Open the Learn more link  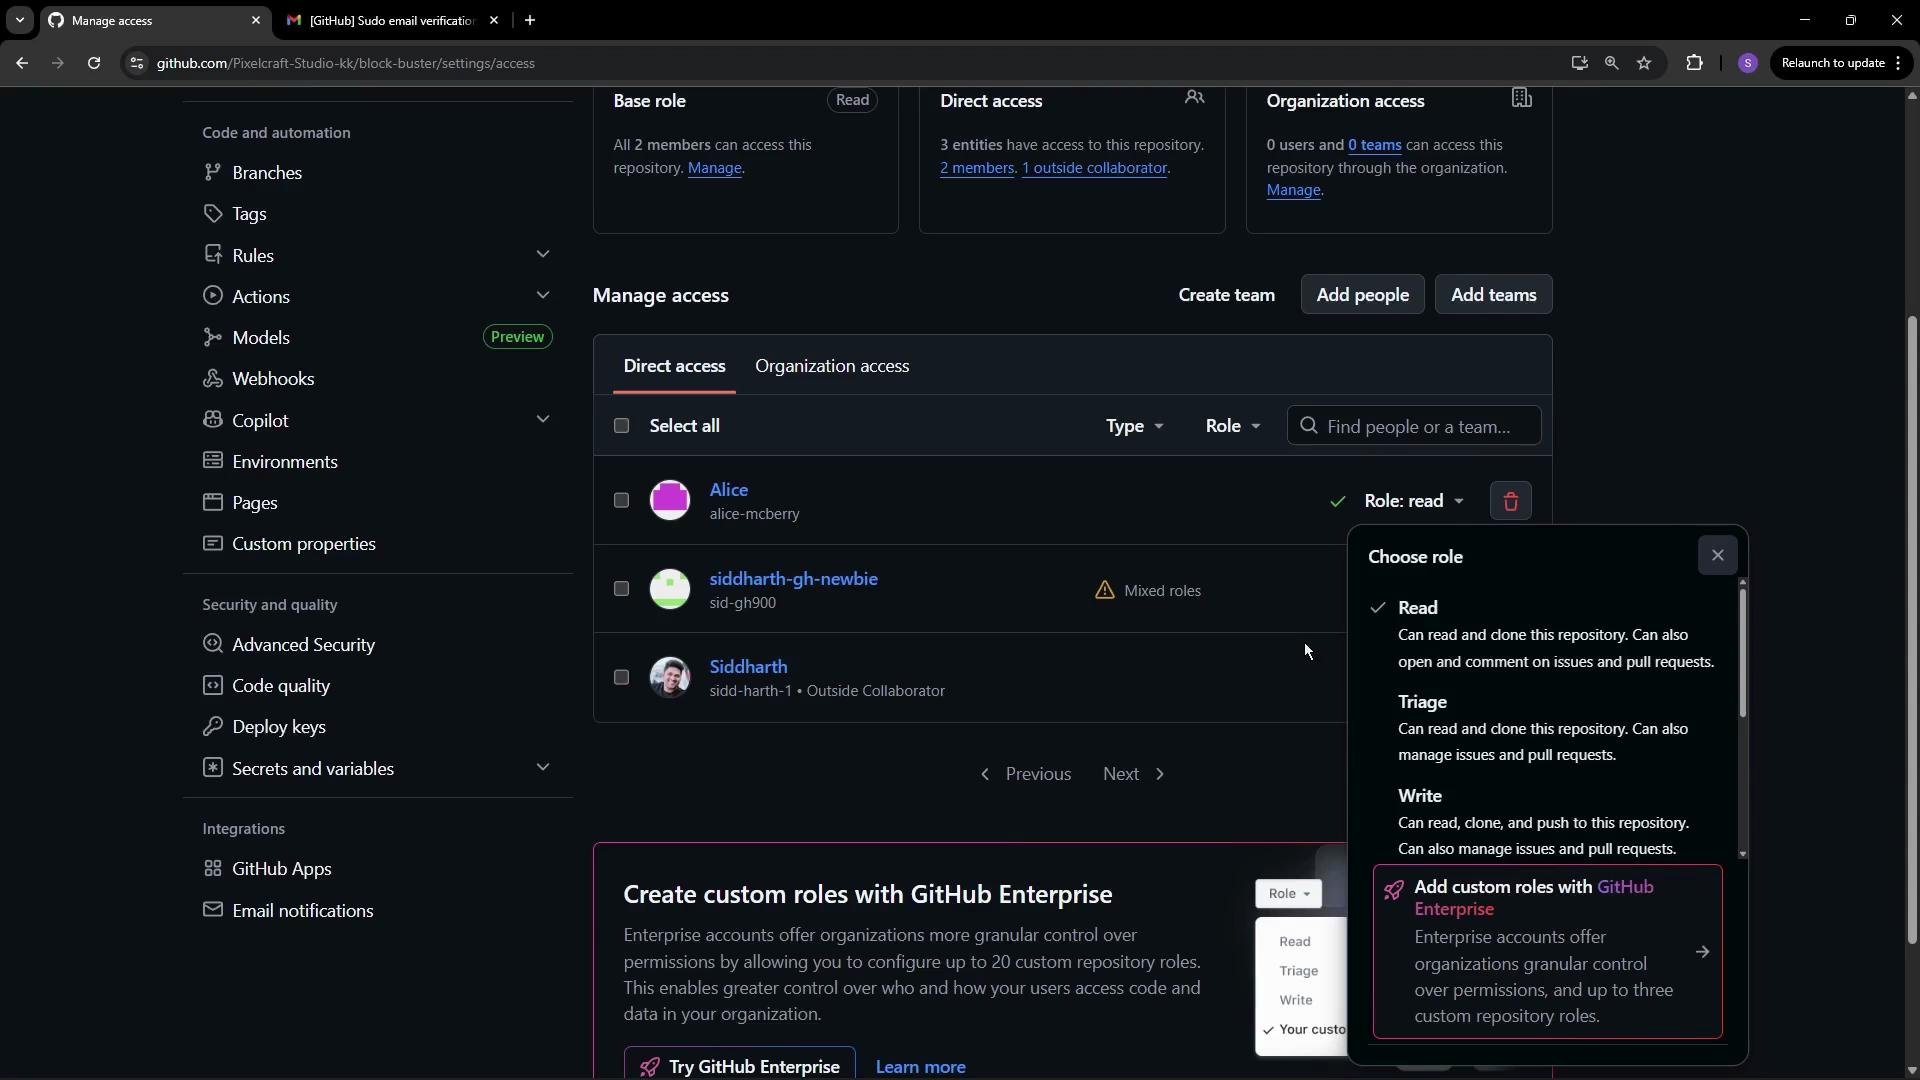tap(920, 1067)
